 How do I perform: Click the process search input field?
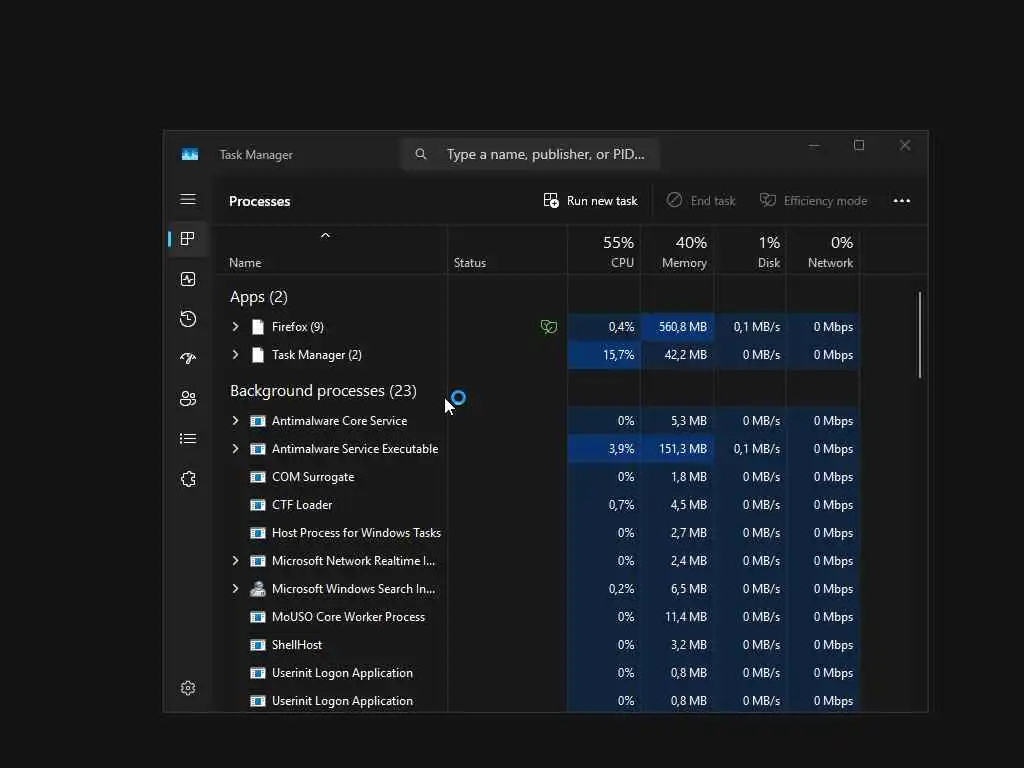(x=530, y=154)
